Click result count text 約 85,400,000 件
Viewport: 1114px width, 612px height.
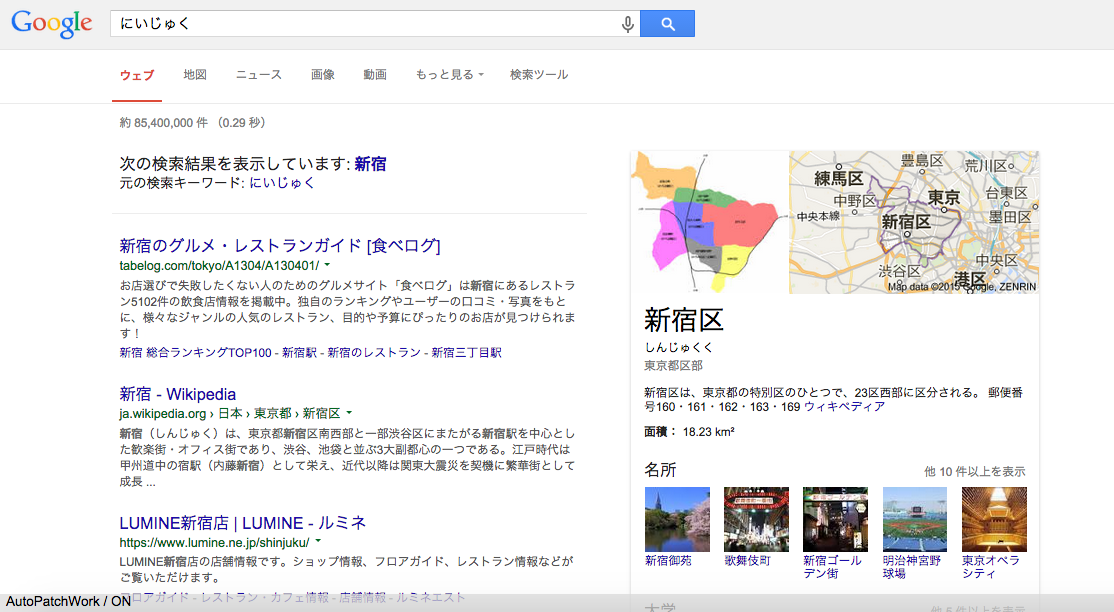163,123
